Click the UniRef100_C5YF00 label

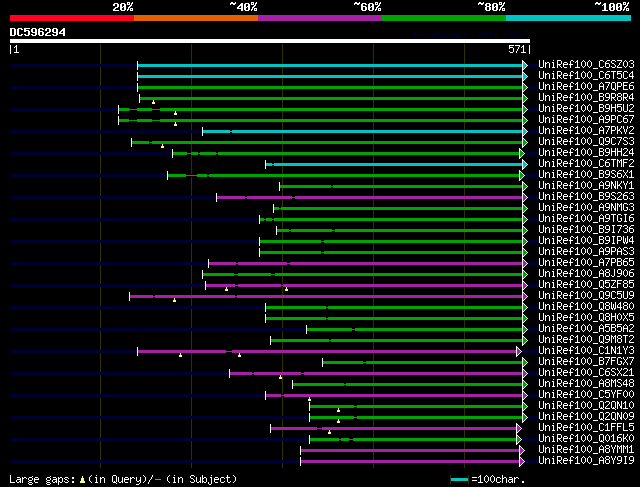[586, 395]
